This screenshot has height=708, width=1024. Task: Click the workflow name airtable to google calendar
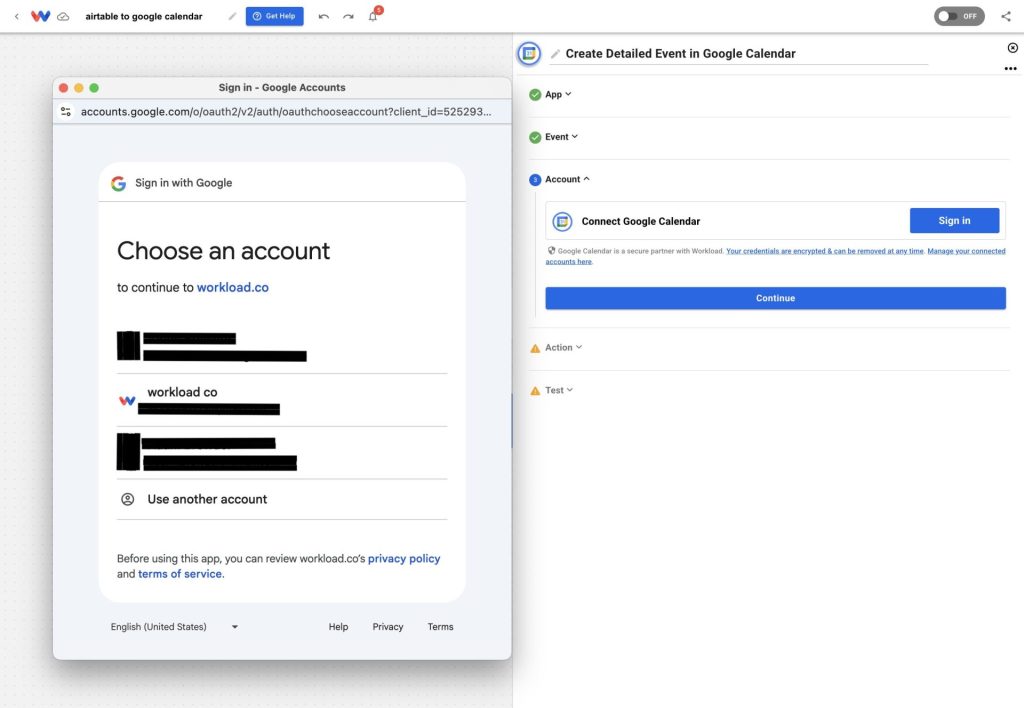[144, 16]
